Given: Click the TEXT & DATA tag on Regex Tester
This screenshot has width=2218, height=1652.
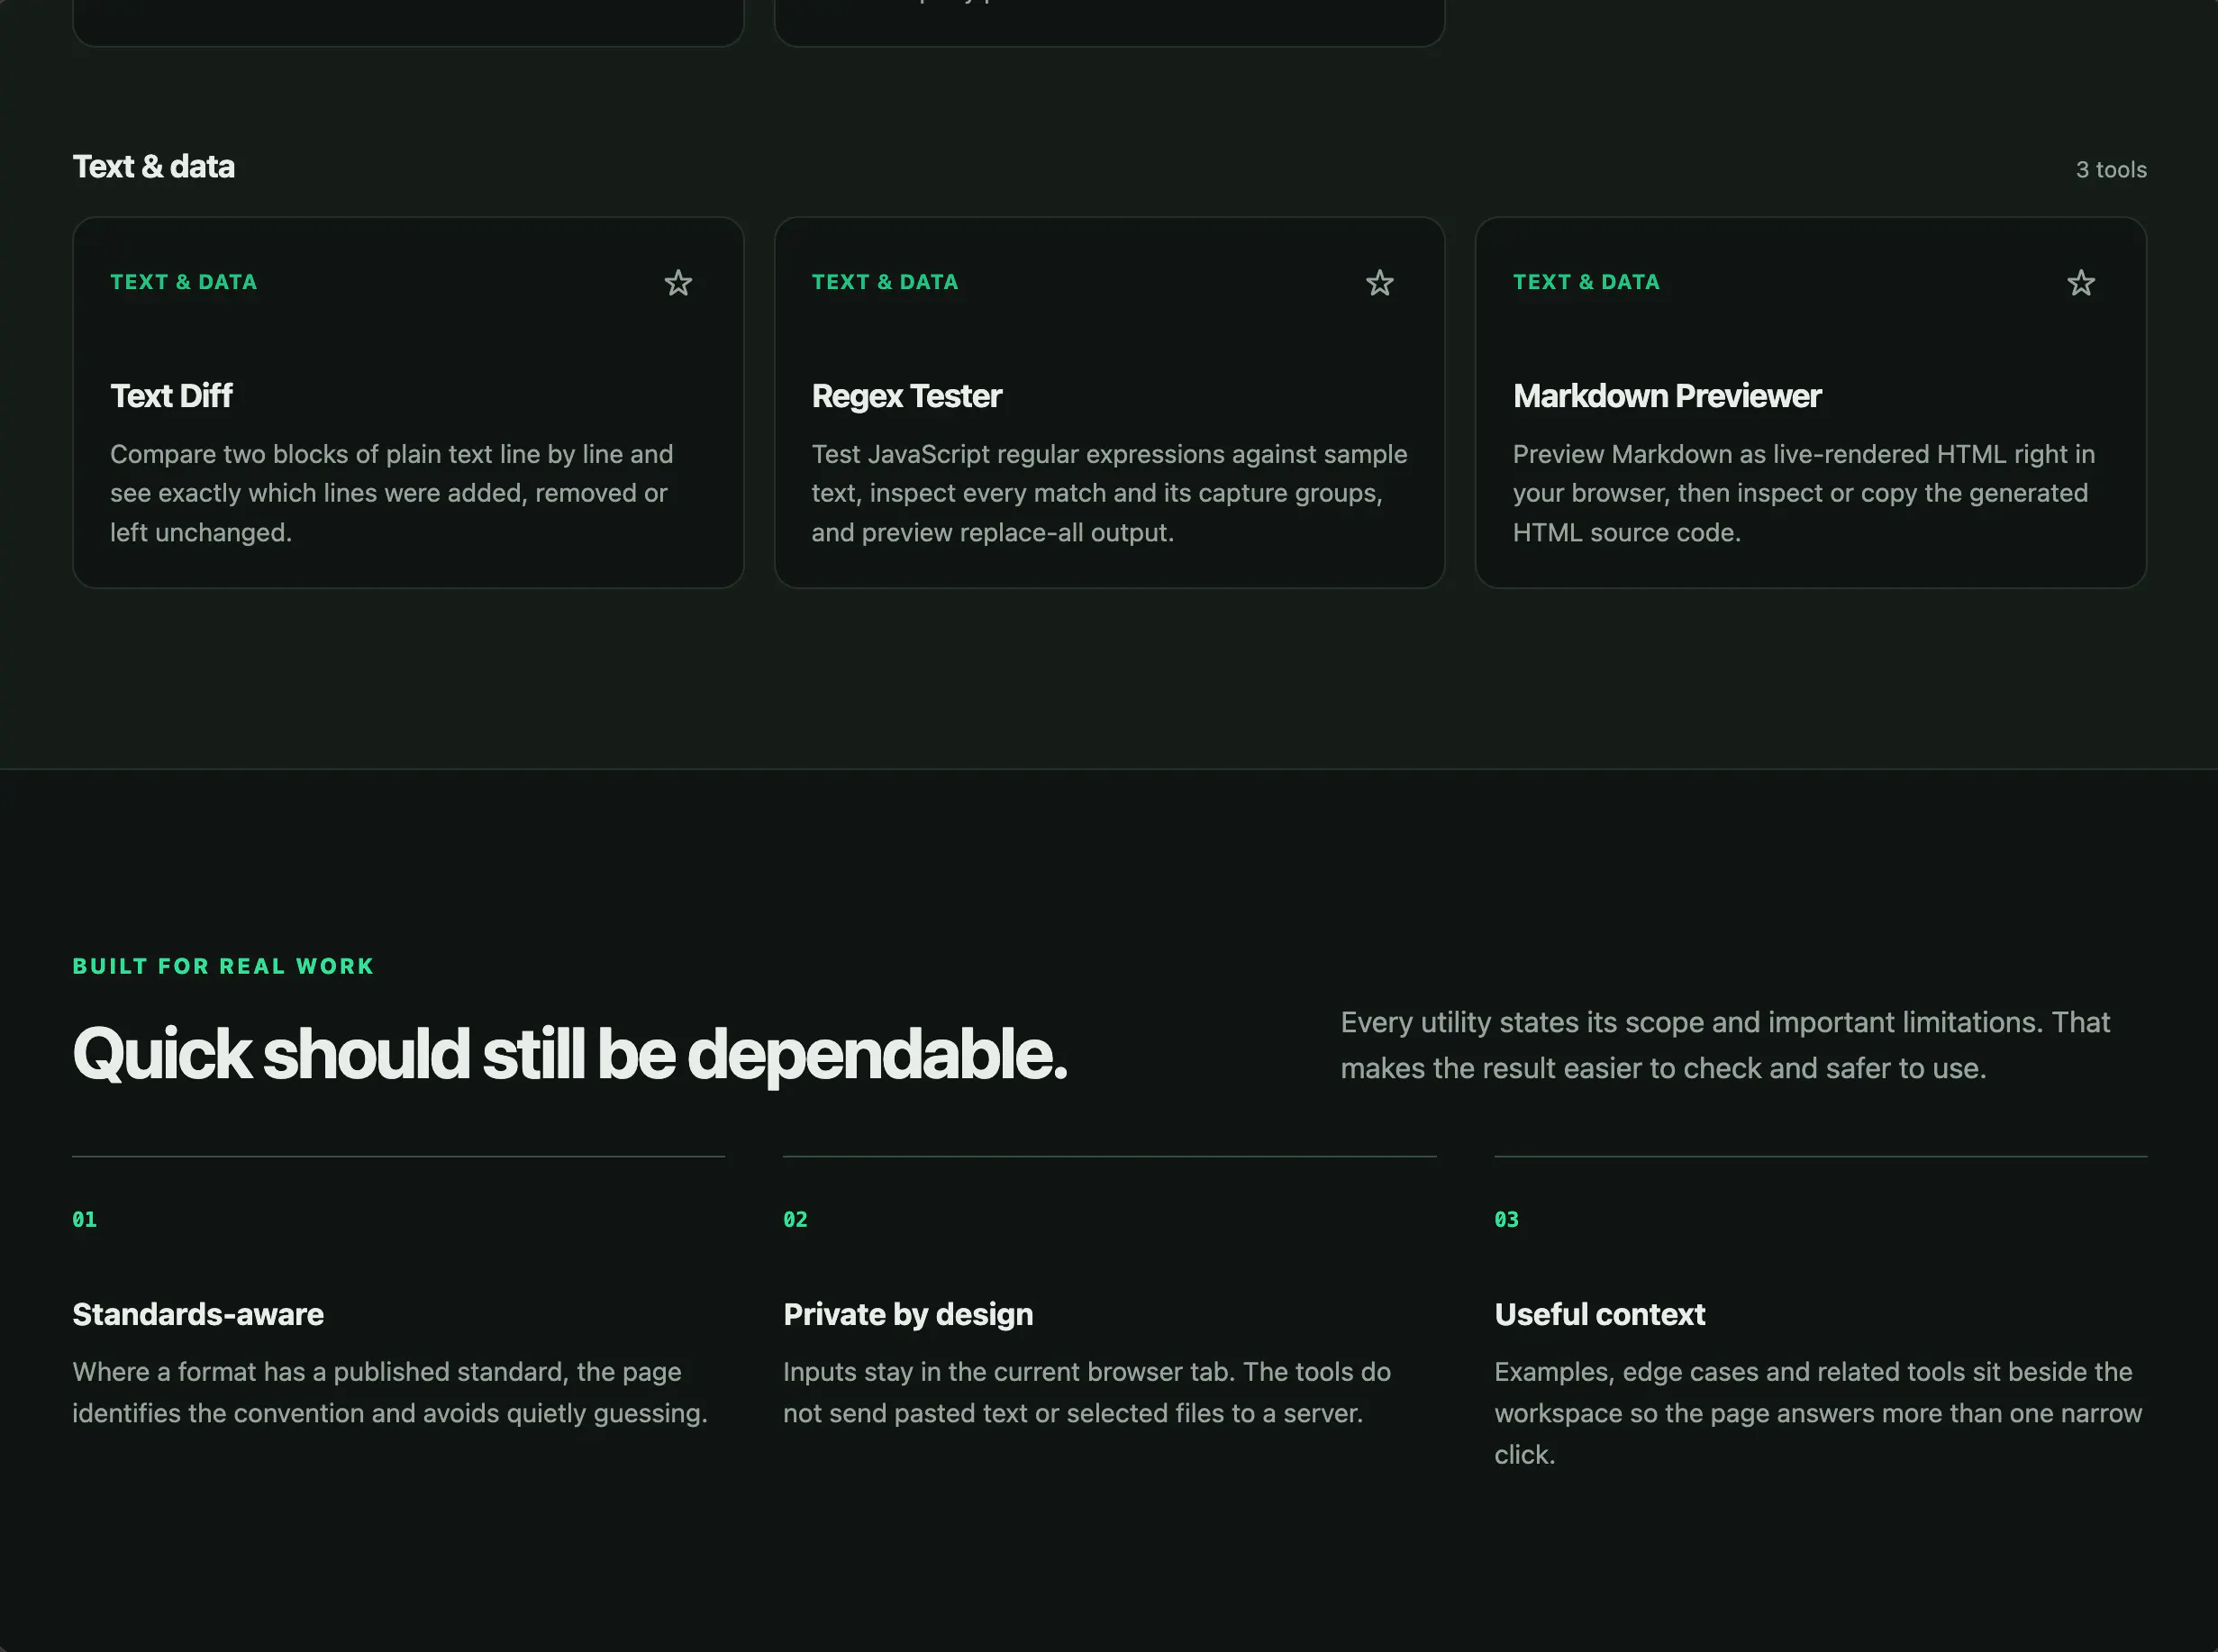Looking at the screenshot, I should click(885, 282).
